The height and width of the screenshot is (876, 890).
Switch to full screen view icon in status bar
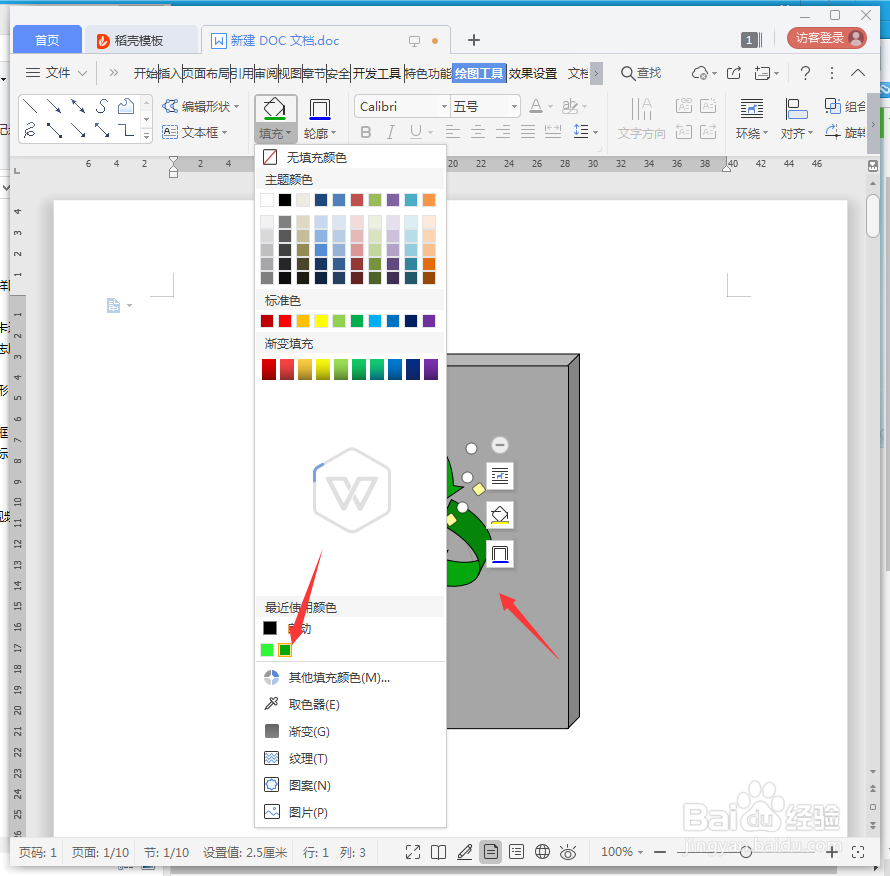click(413, 852)
